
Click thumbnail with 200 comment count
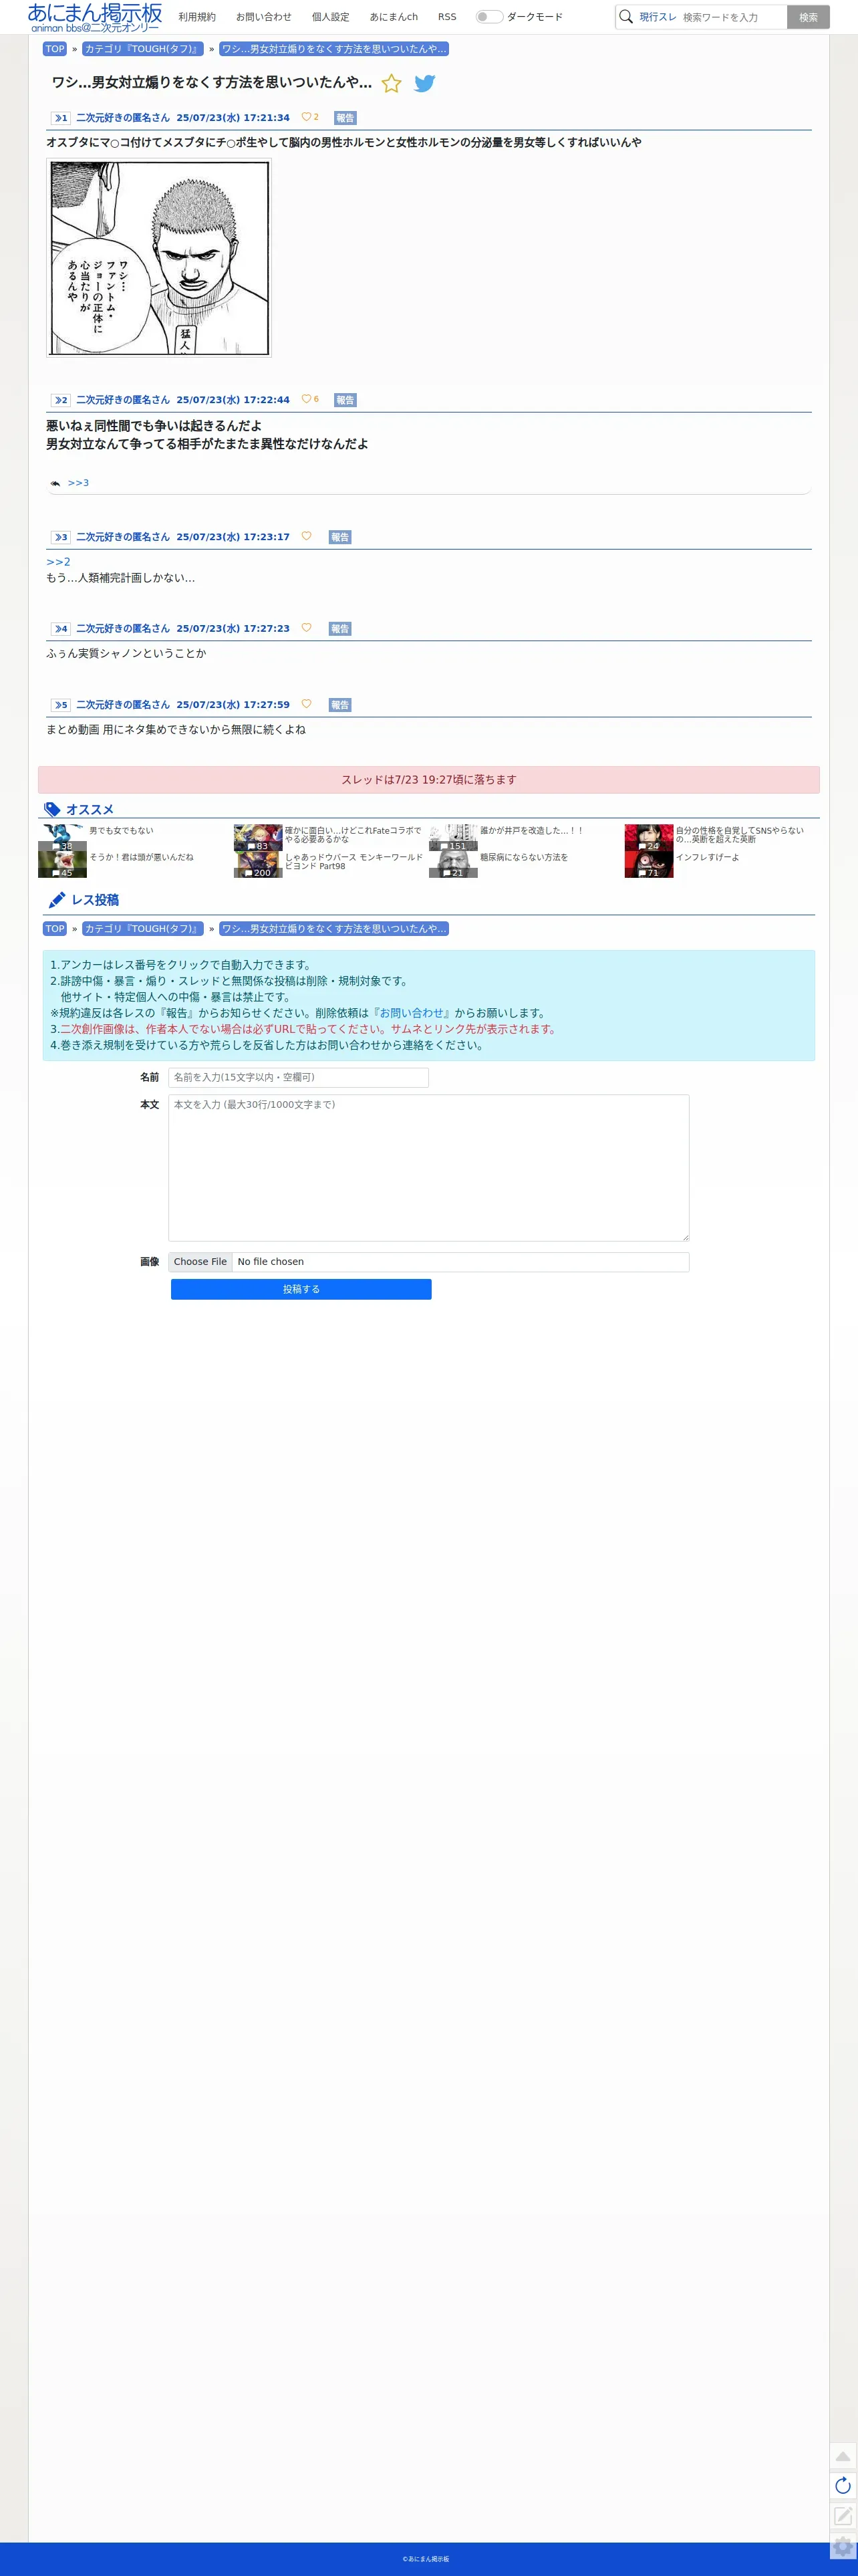coord(258,865)
